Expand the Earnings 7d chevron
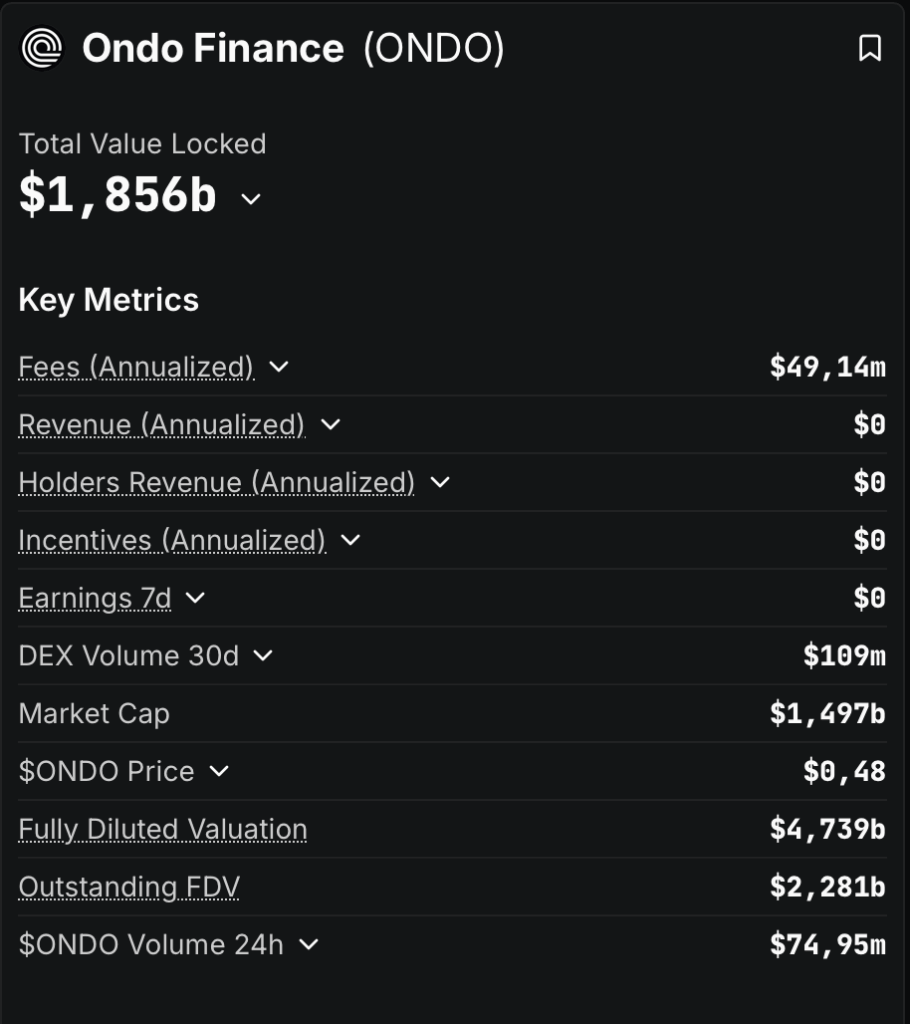The image size is (910, 1024). tap(195, 598)
